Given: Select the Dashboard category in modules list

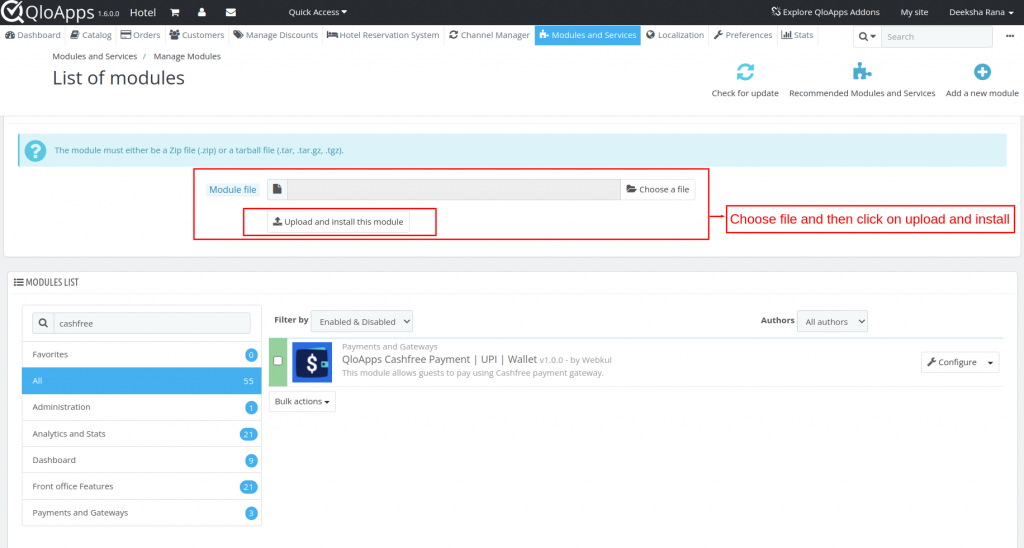Looking at the screenshot, I should 142,460.
